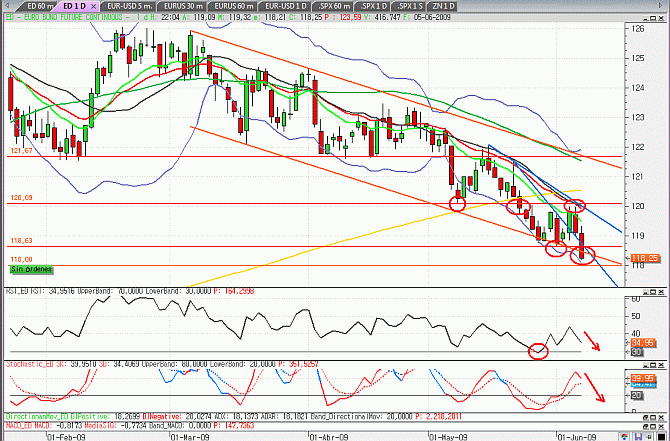Click the blue W icon in bottom bar
The height and width of the screenshot is (441, 670).
[x=638, y=436]
